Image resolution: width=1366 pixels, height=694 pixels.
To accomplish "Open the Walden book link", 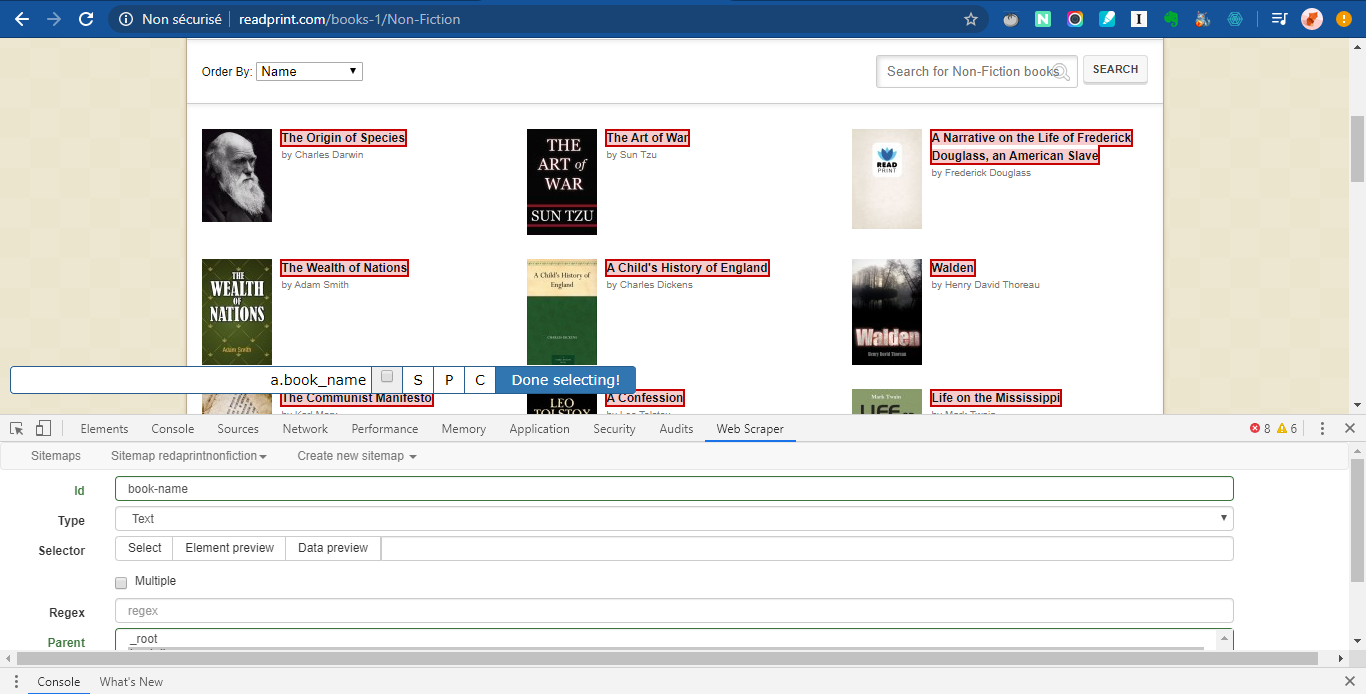I will (x=952, y=268).
